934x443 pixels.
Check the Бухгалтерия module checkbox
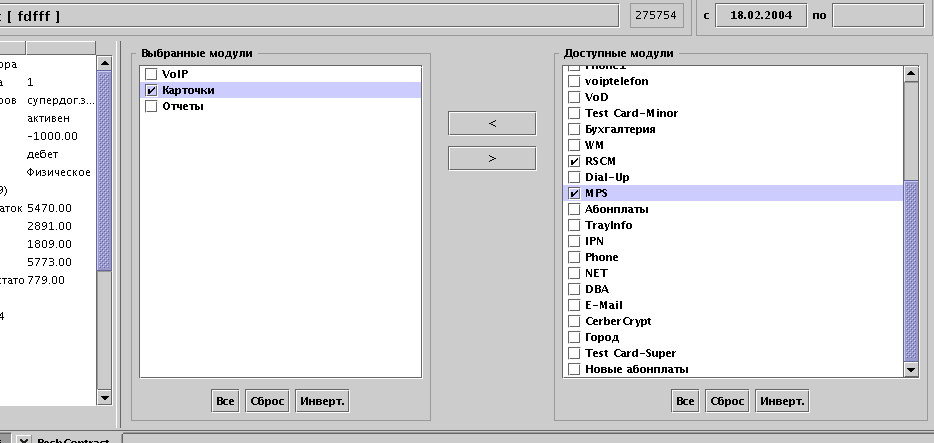tap(574, 129)
